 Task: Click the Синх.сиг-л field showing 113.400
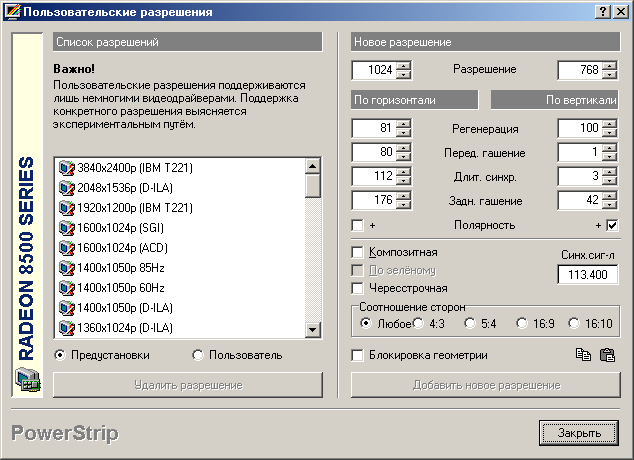click(588, 274)
